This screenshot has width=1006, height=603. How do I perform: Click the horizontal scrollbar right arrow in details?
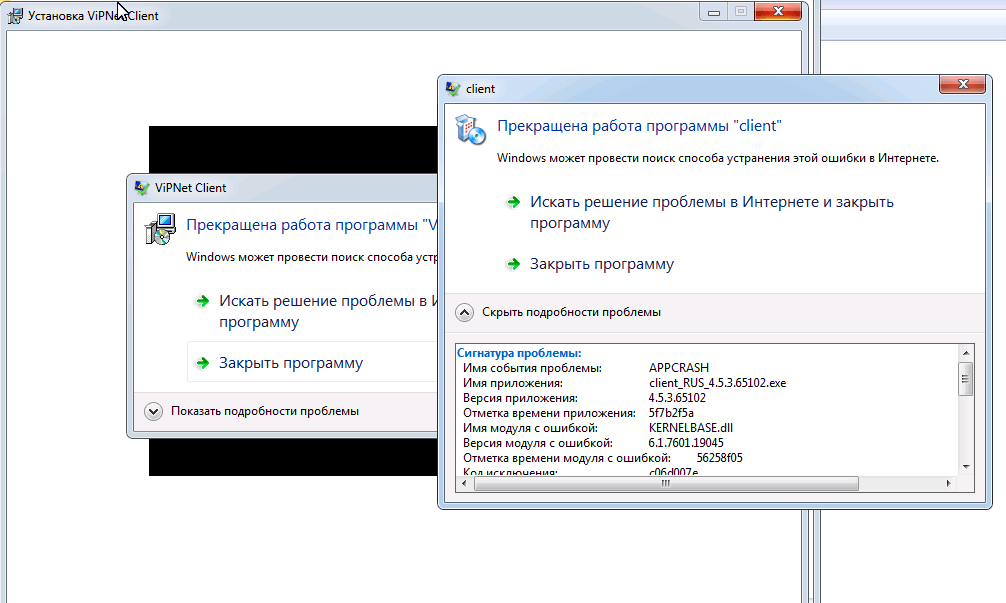(949, 484)
